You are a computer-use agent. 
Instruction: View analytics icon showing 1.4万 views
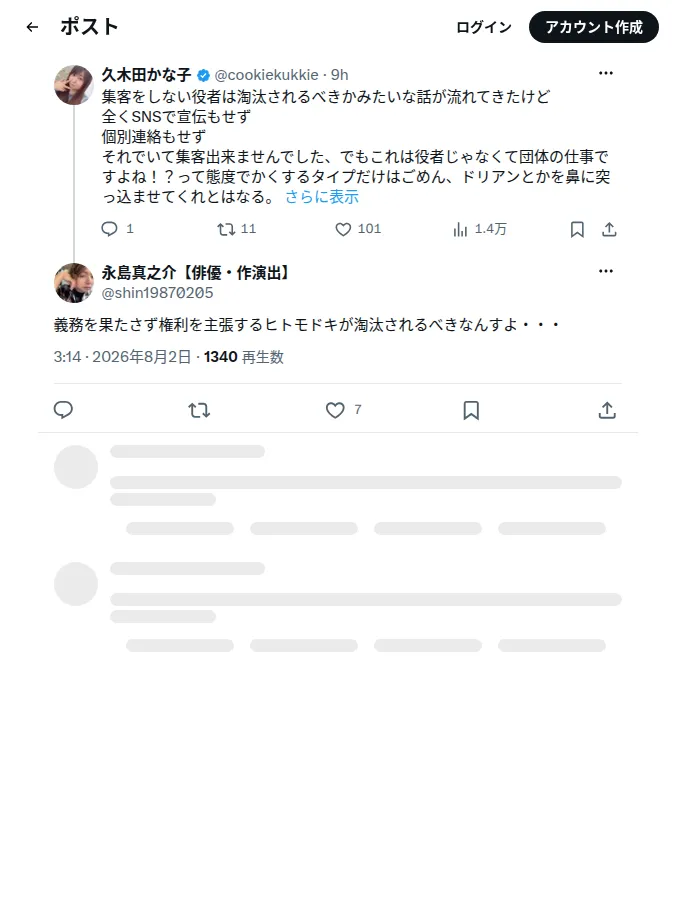pos(460,230)
